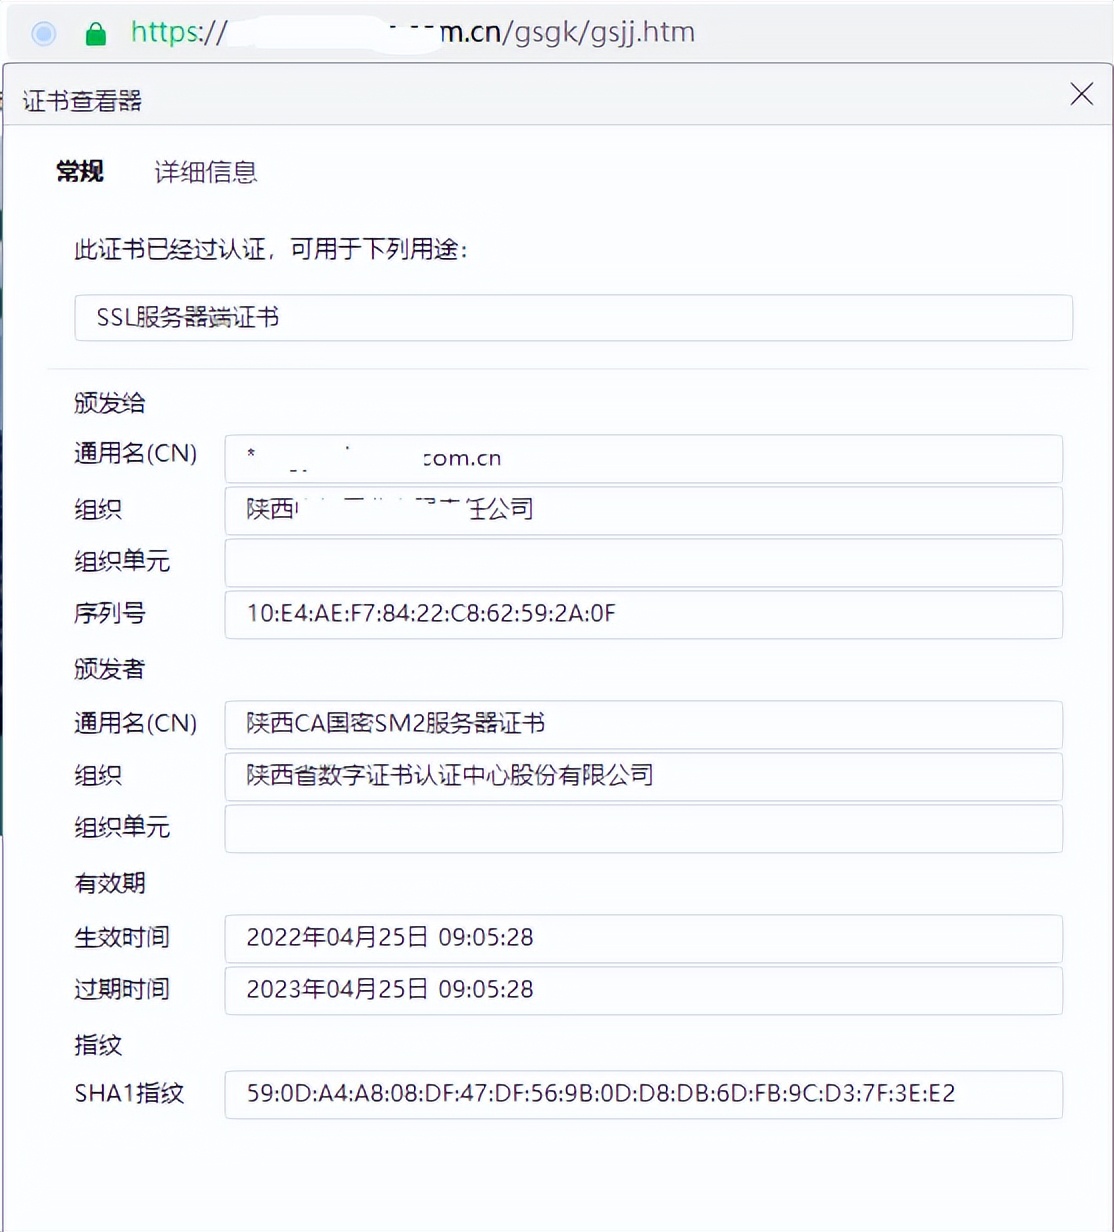
Task: Click the empty 组织单元 field under 颁发给
Action: [x=644, y=562]
